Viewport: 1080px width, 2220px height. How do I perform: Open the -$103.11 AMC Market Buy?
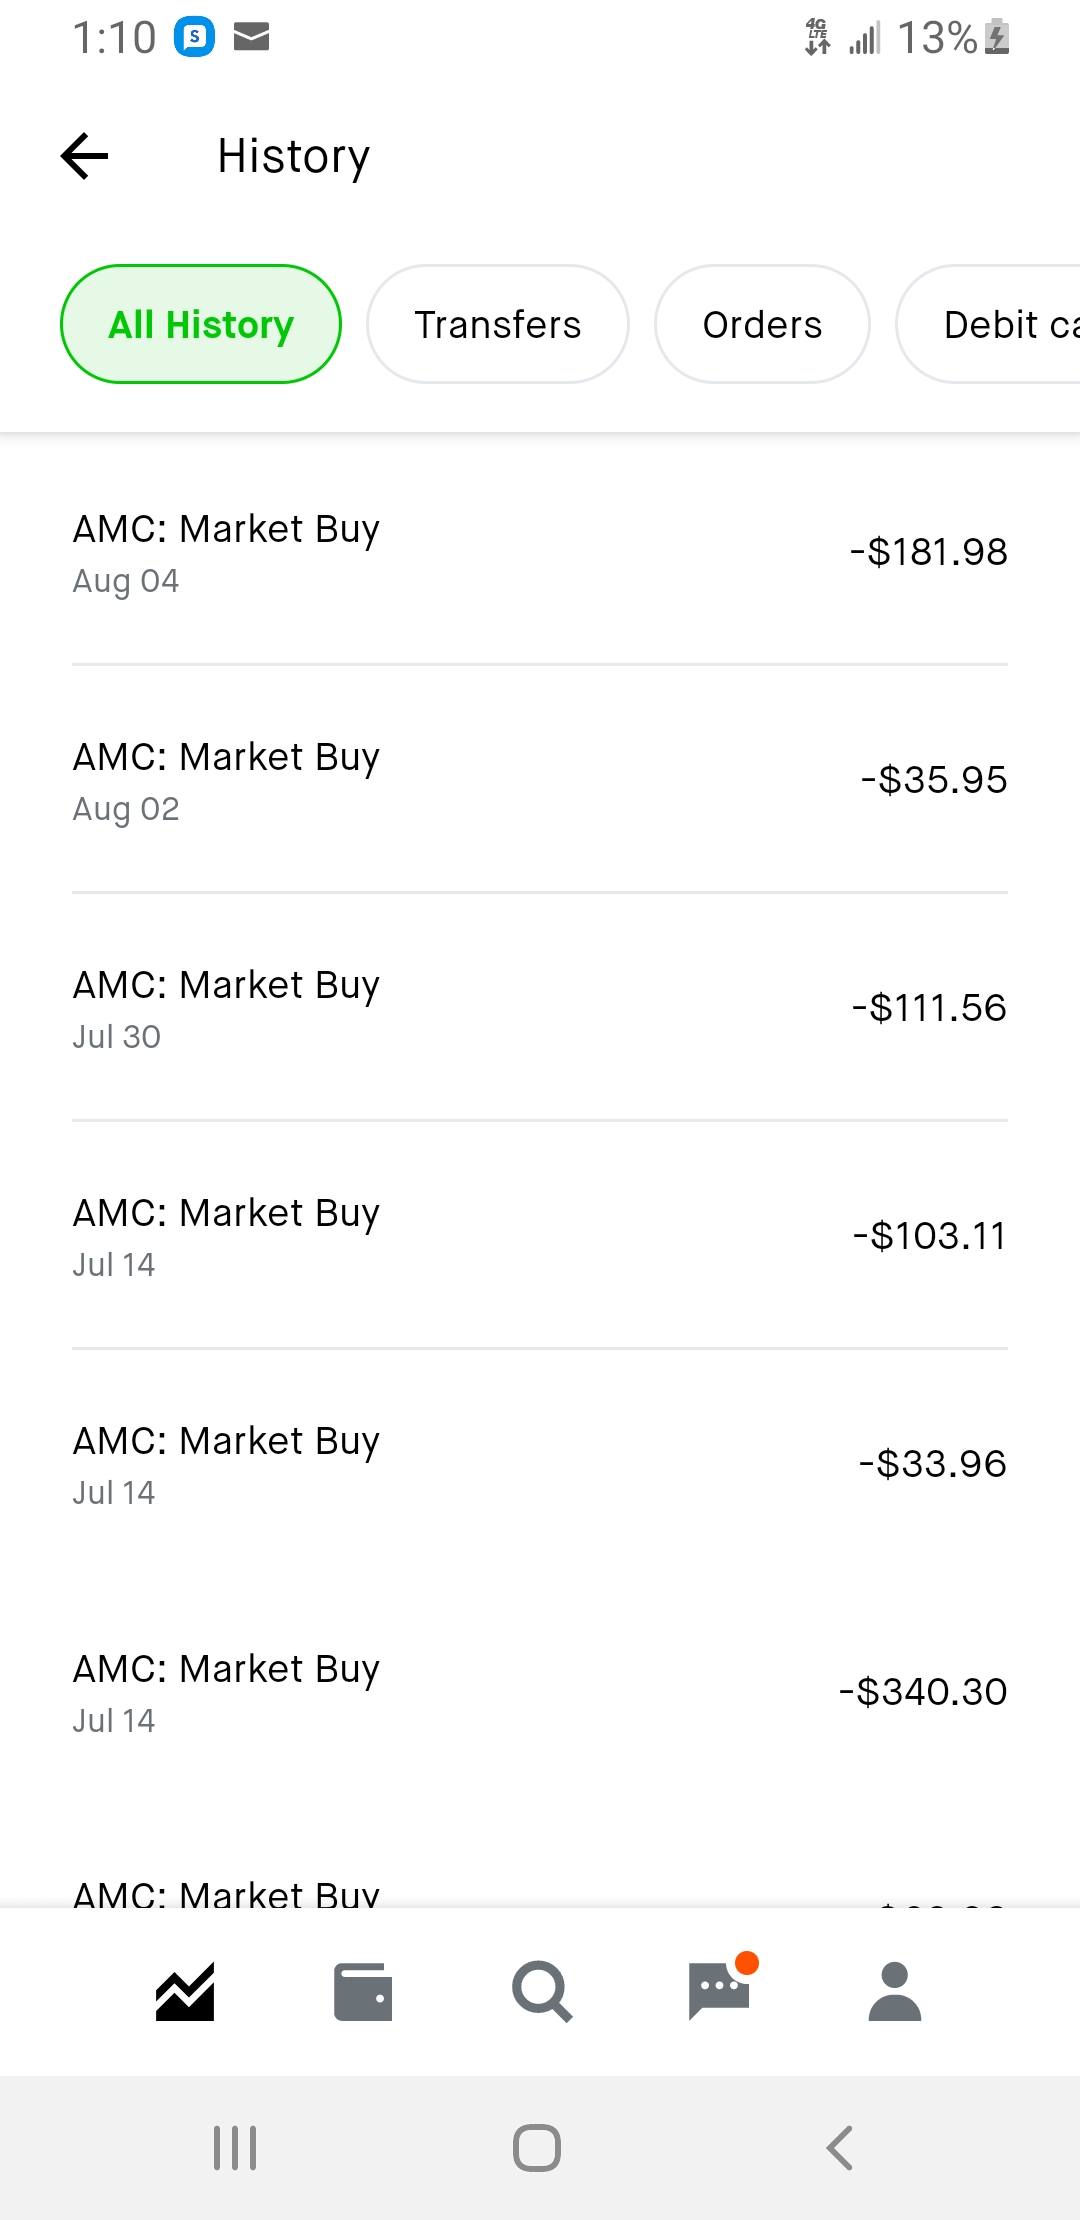pyautogui.click(x=540, y=1236)
